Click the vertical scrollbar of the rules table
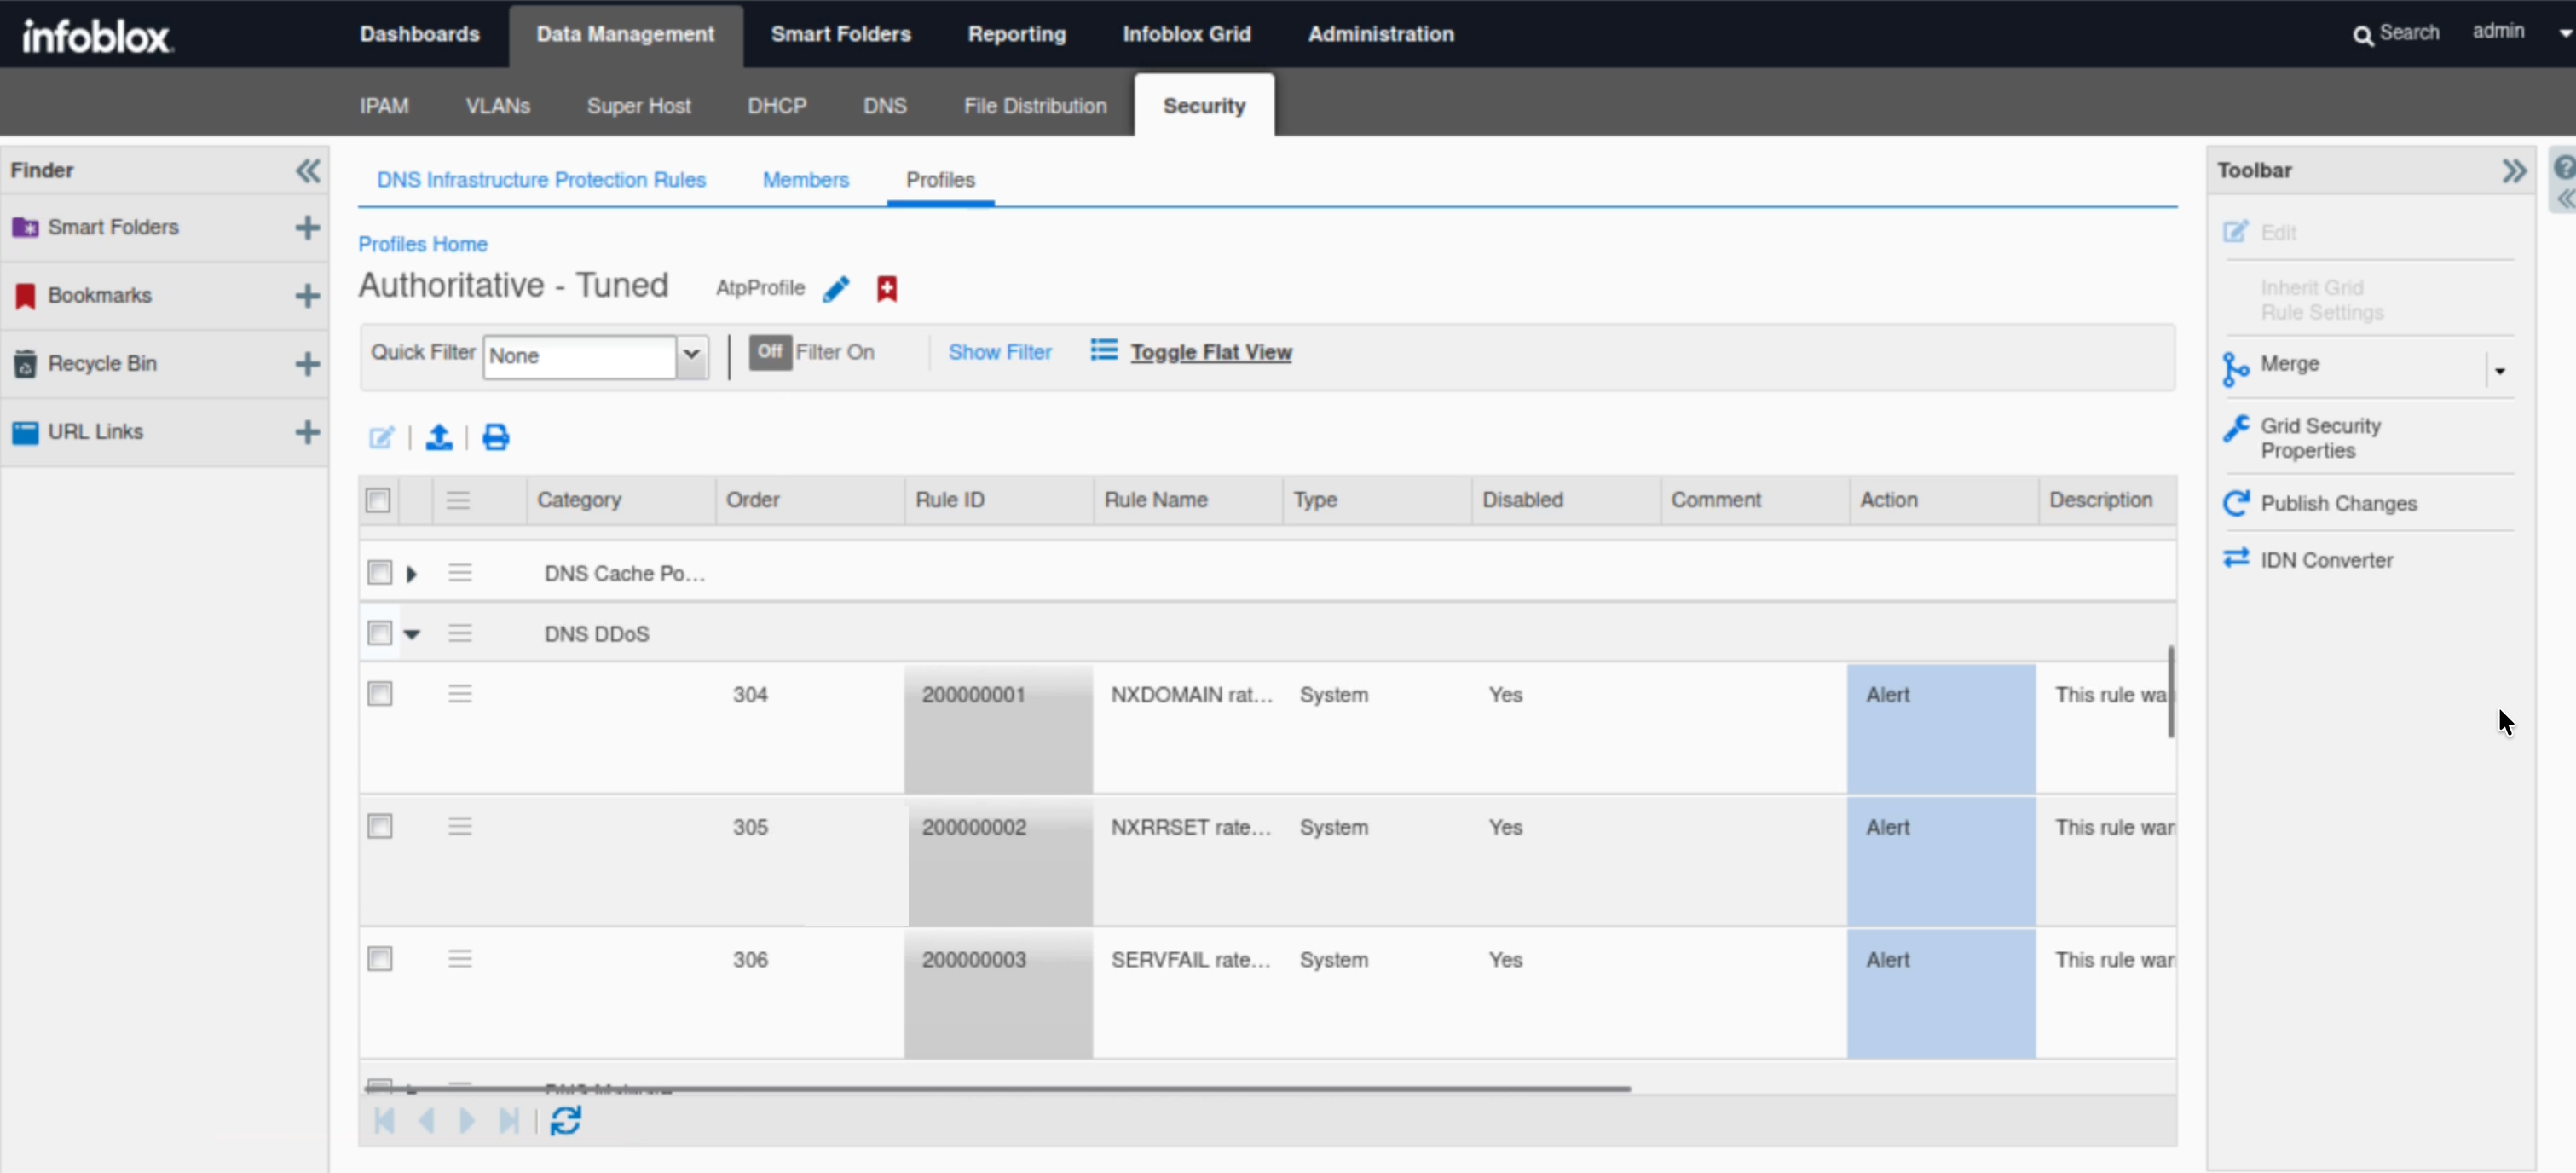2576x1173 pixels. (2171, 692)
